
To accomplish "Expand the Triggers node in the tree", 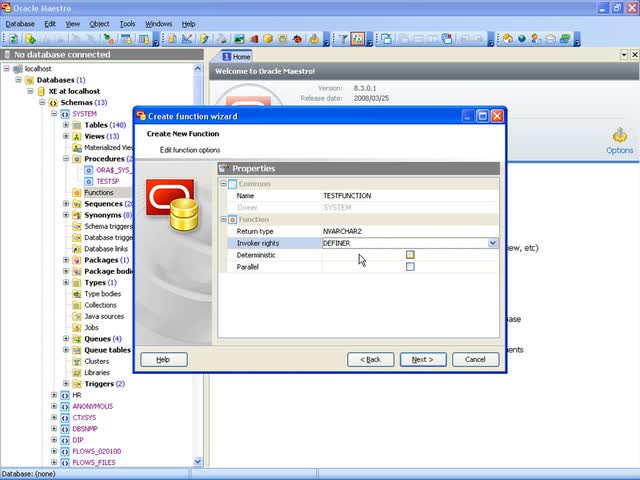I will pos(66,383).
